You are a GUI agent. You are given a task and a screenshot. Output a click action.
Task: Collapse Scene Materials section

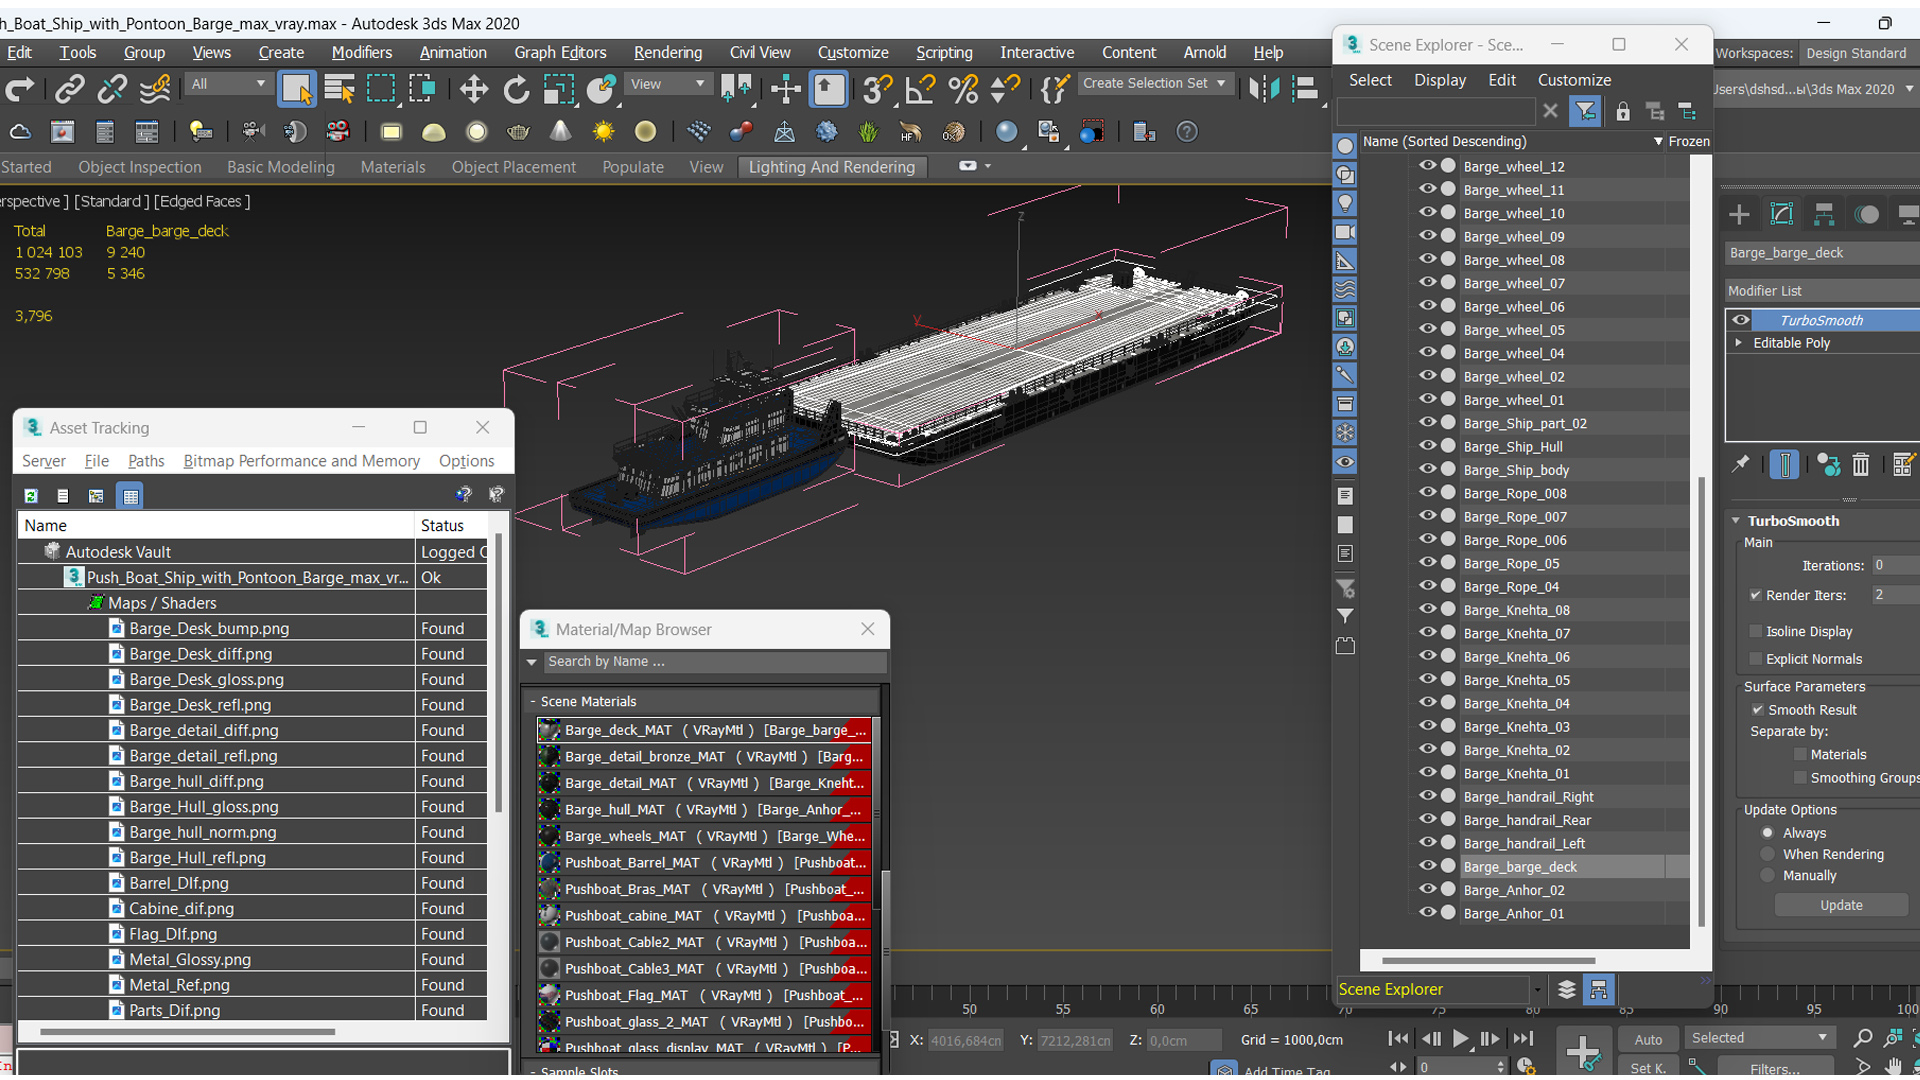point(533,702)
